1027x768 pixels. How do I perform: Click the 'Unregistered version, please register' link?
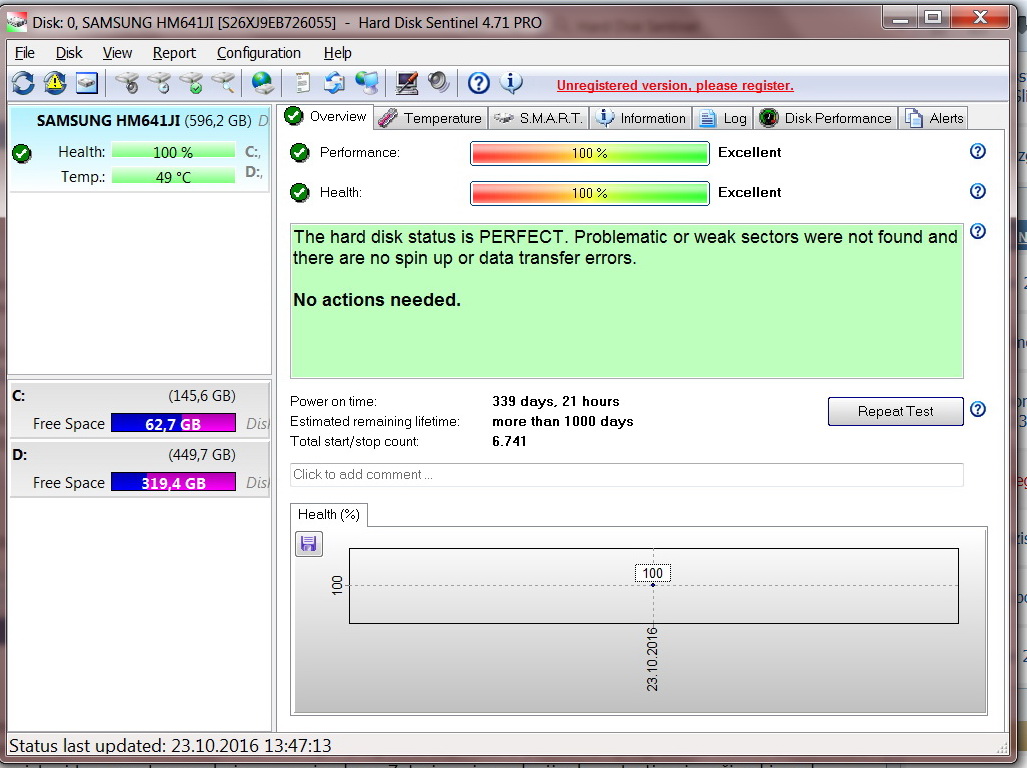pos(675,86)
